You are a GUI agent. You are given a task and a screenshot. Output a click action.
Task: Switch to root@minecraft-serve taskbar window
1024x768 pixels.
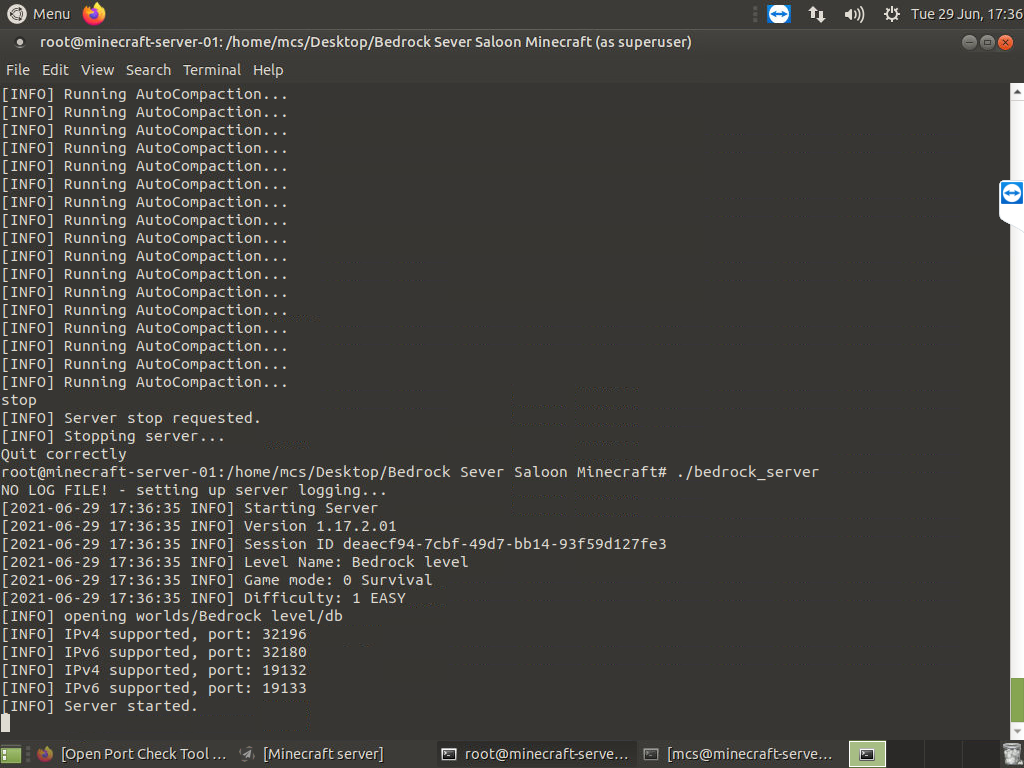point(535,754)
